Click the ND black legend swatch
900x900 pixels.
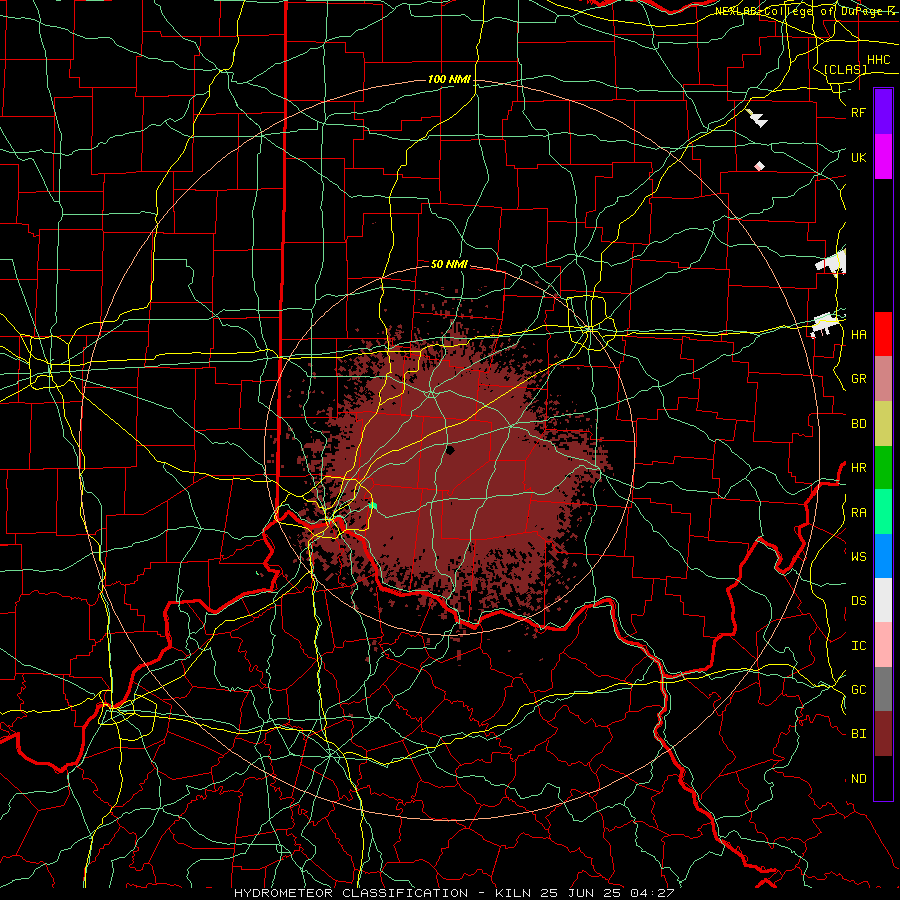click(883, 778)
